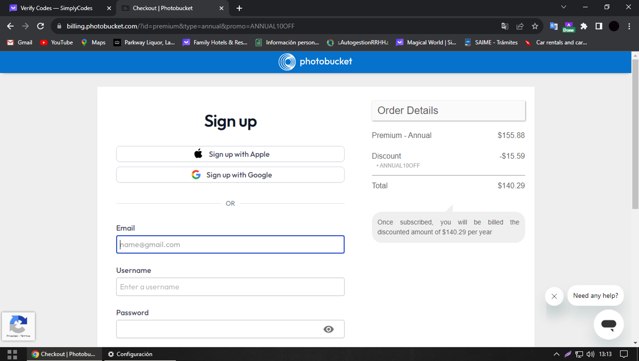Show hidden system tray icons
Image resolution: width=639 pixels, height=361 pixels.
556,354
